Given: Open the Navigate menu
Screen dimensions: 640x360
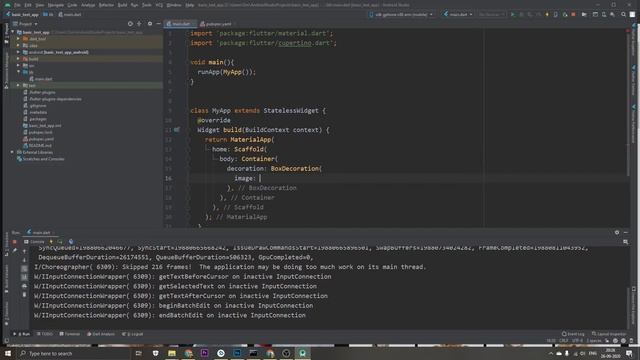Looking at the screenshot, I should 56,5.
